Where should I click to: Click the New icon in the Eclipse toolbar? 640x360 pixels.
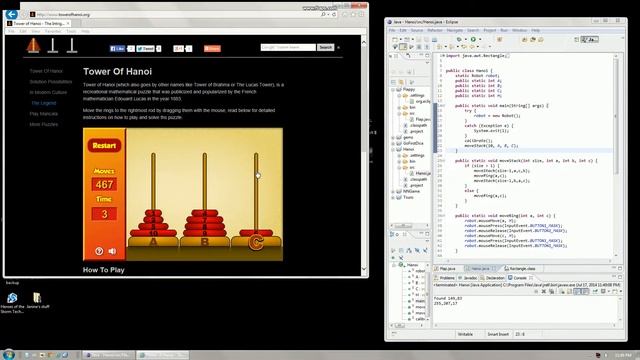point(394,39)
